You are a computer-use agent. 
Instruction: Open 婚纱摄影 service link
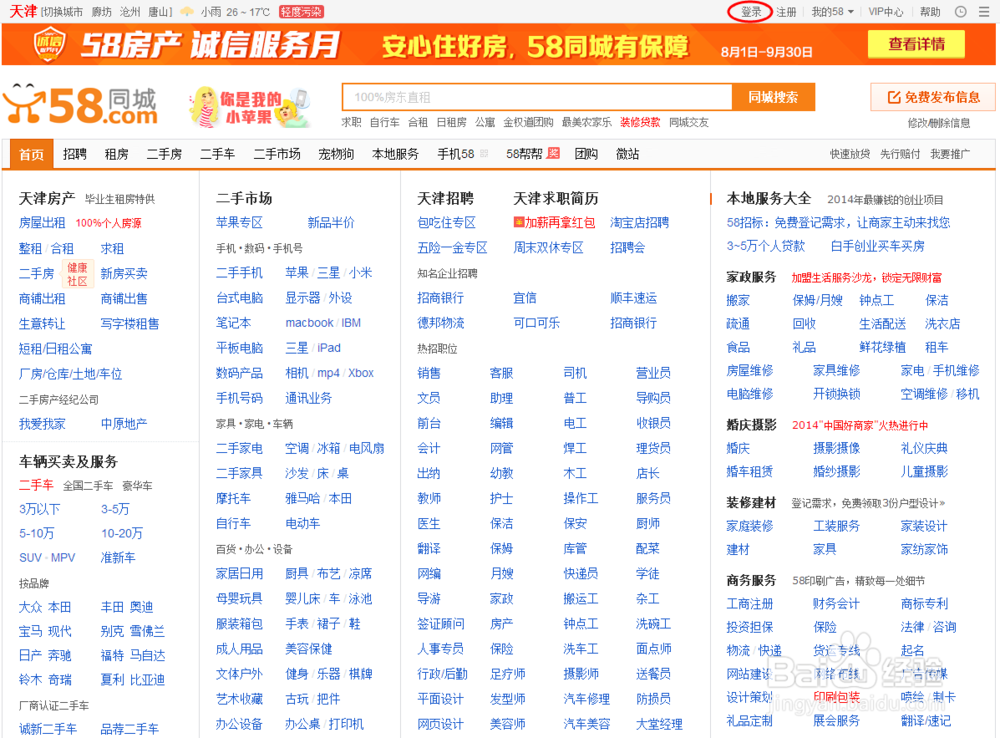pyautogui.click(x=836, y=471)
